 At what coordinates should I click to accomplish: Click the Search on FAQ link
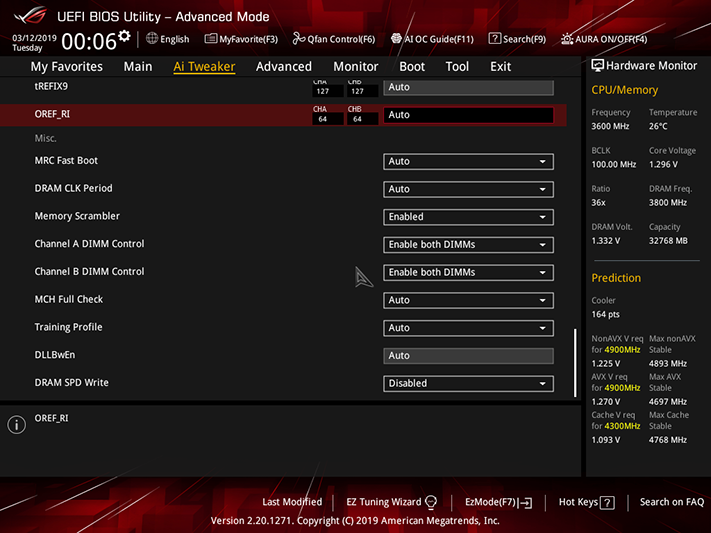pyautogui.click(x=672, y=502)
